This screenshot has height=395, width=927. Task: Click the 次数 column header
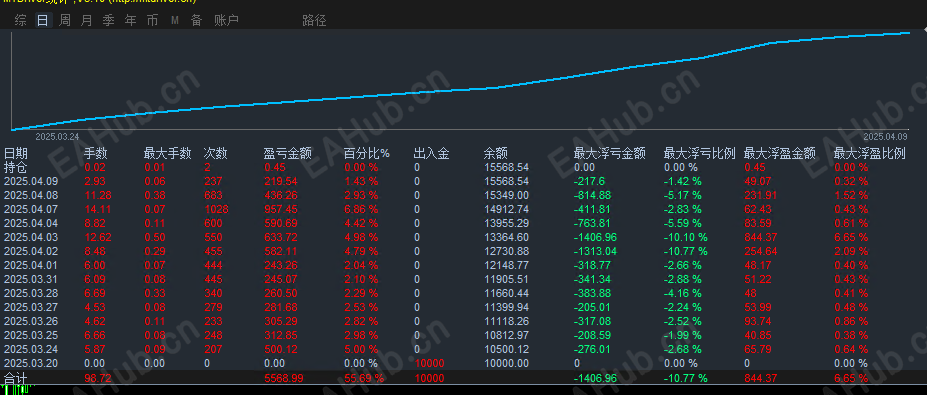pyautogui.click(x=216, y=154)
